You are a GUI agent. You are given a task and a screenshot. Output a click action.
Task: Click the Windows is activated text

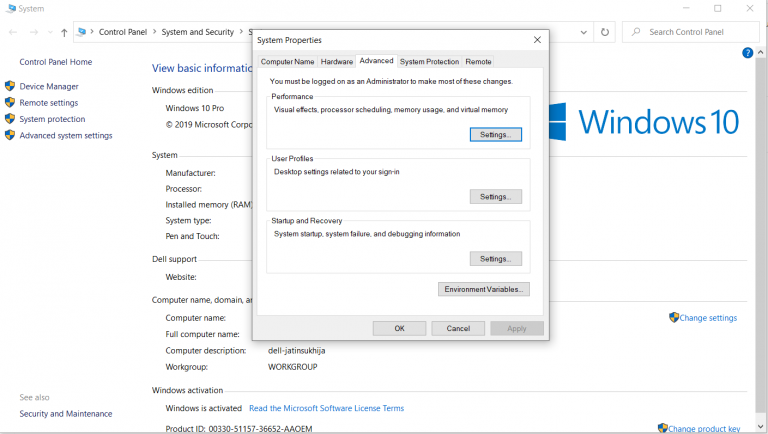[x=204, y=408]
